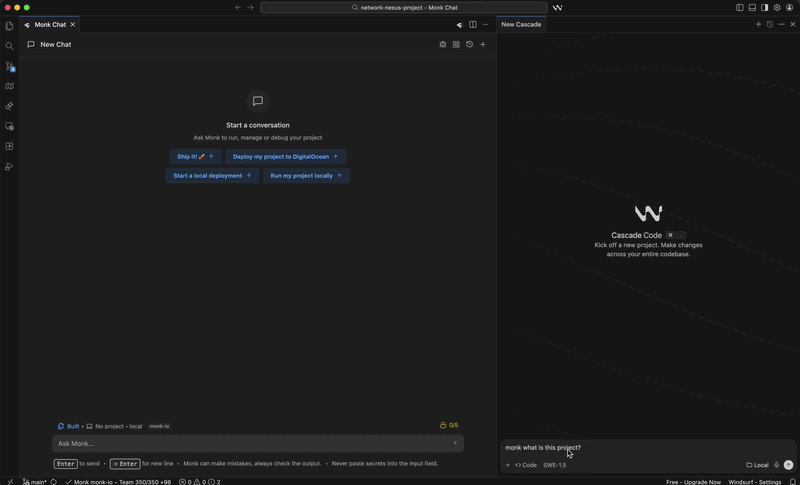The height and width of the screenshot is (485, 800).
Task: Open Windsurf settings gear in title bar
Action: click(x=777, y=8)
